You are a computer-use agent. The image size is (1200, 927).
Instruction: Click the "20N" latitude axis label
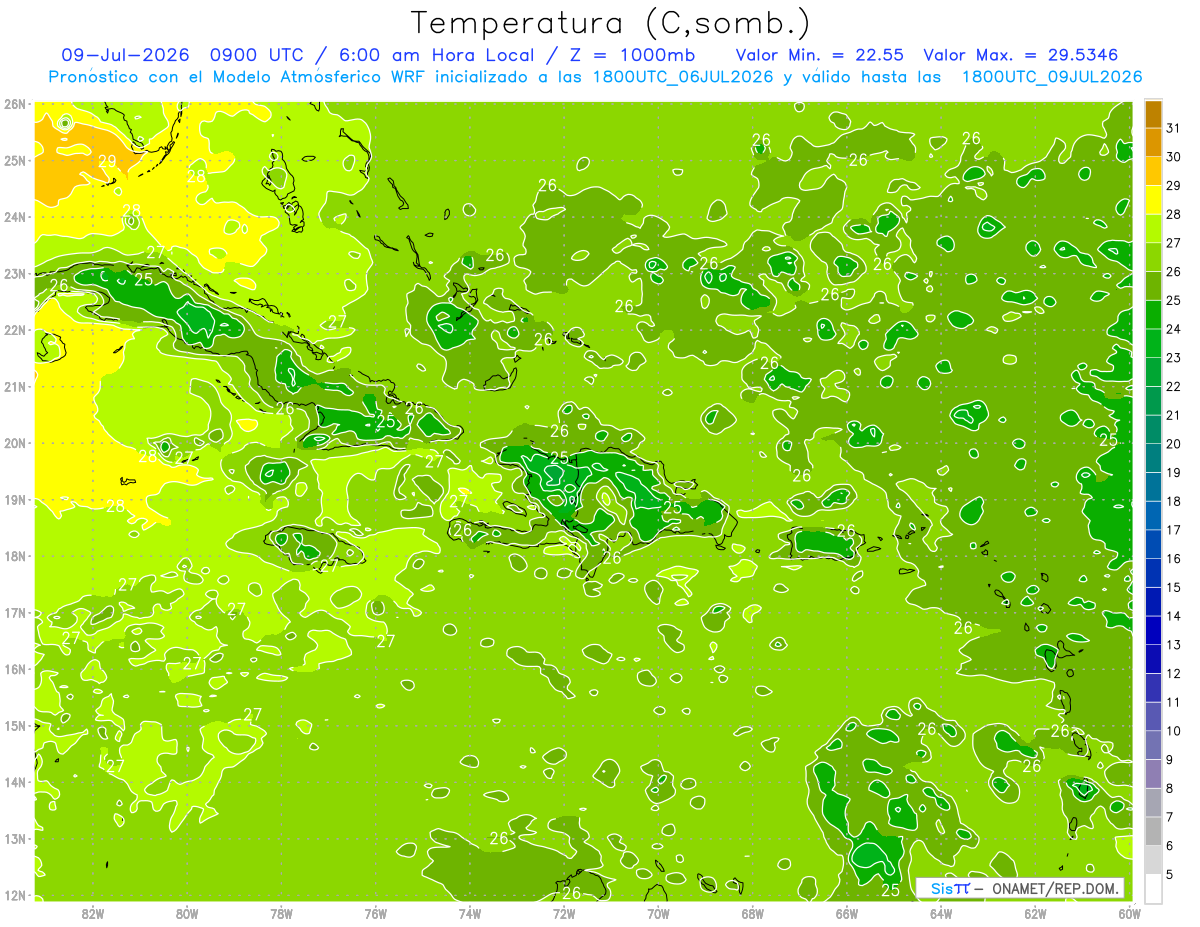14,443
